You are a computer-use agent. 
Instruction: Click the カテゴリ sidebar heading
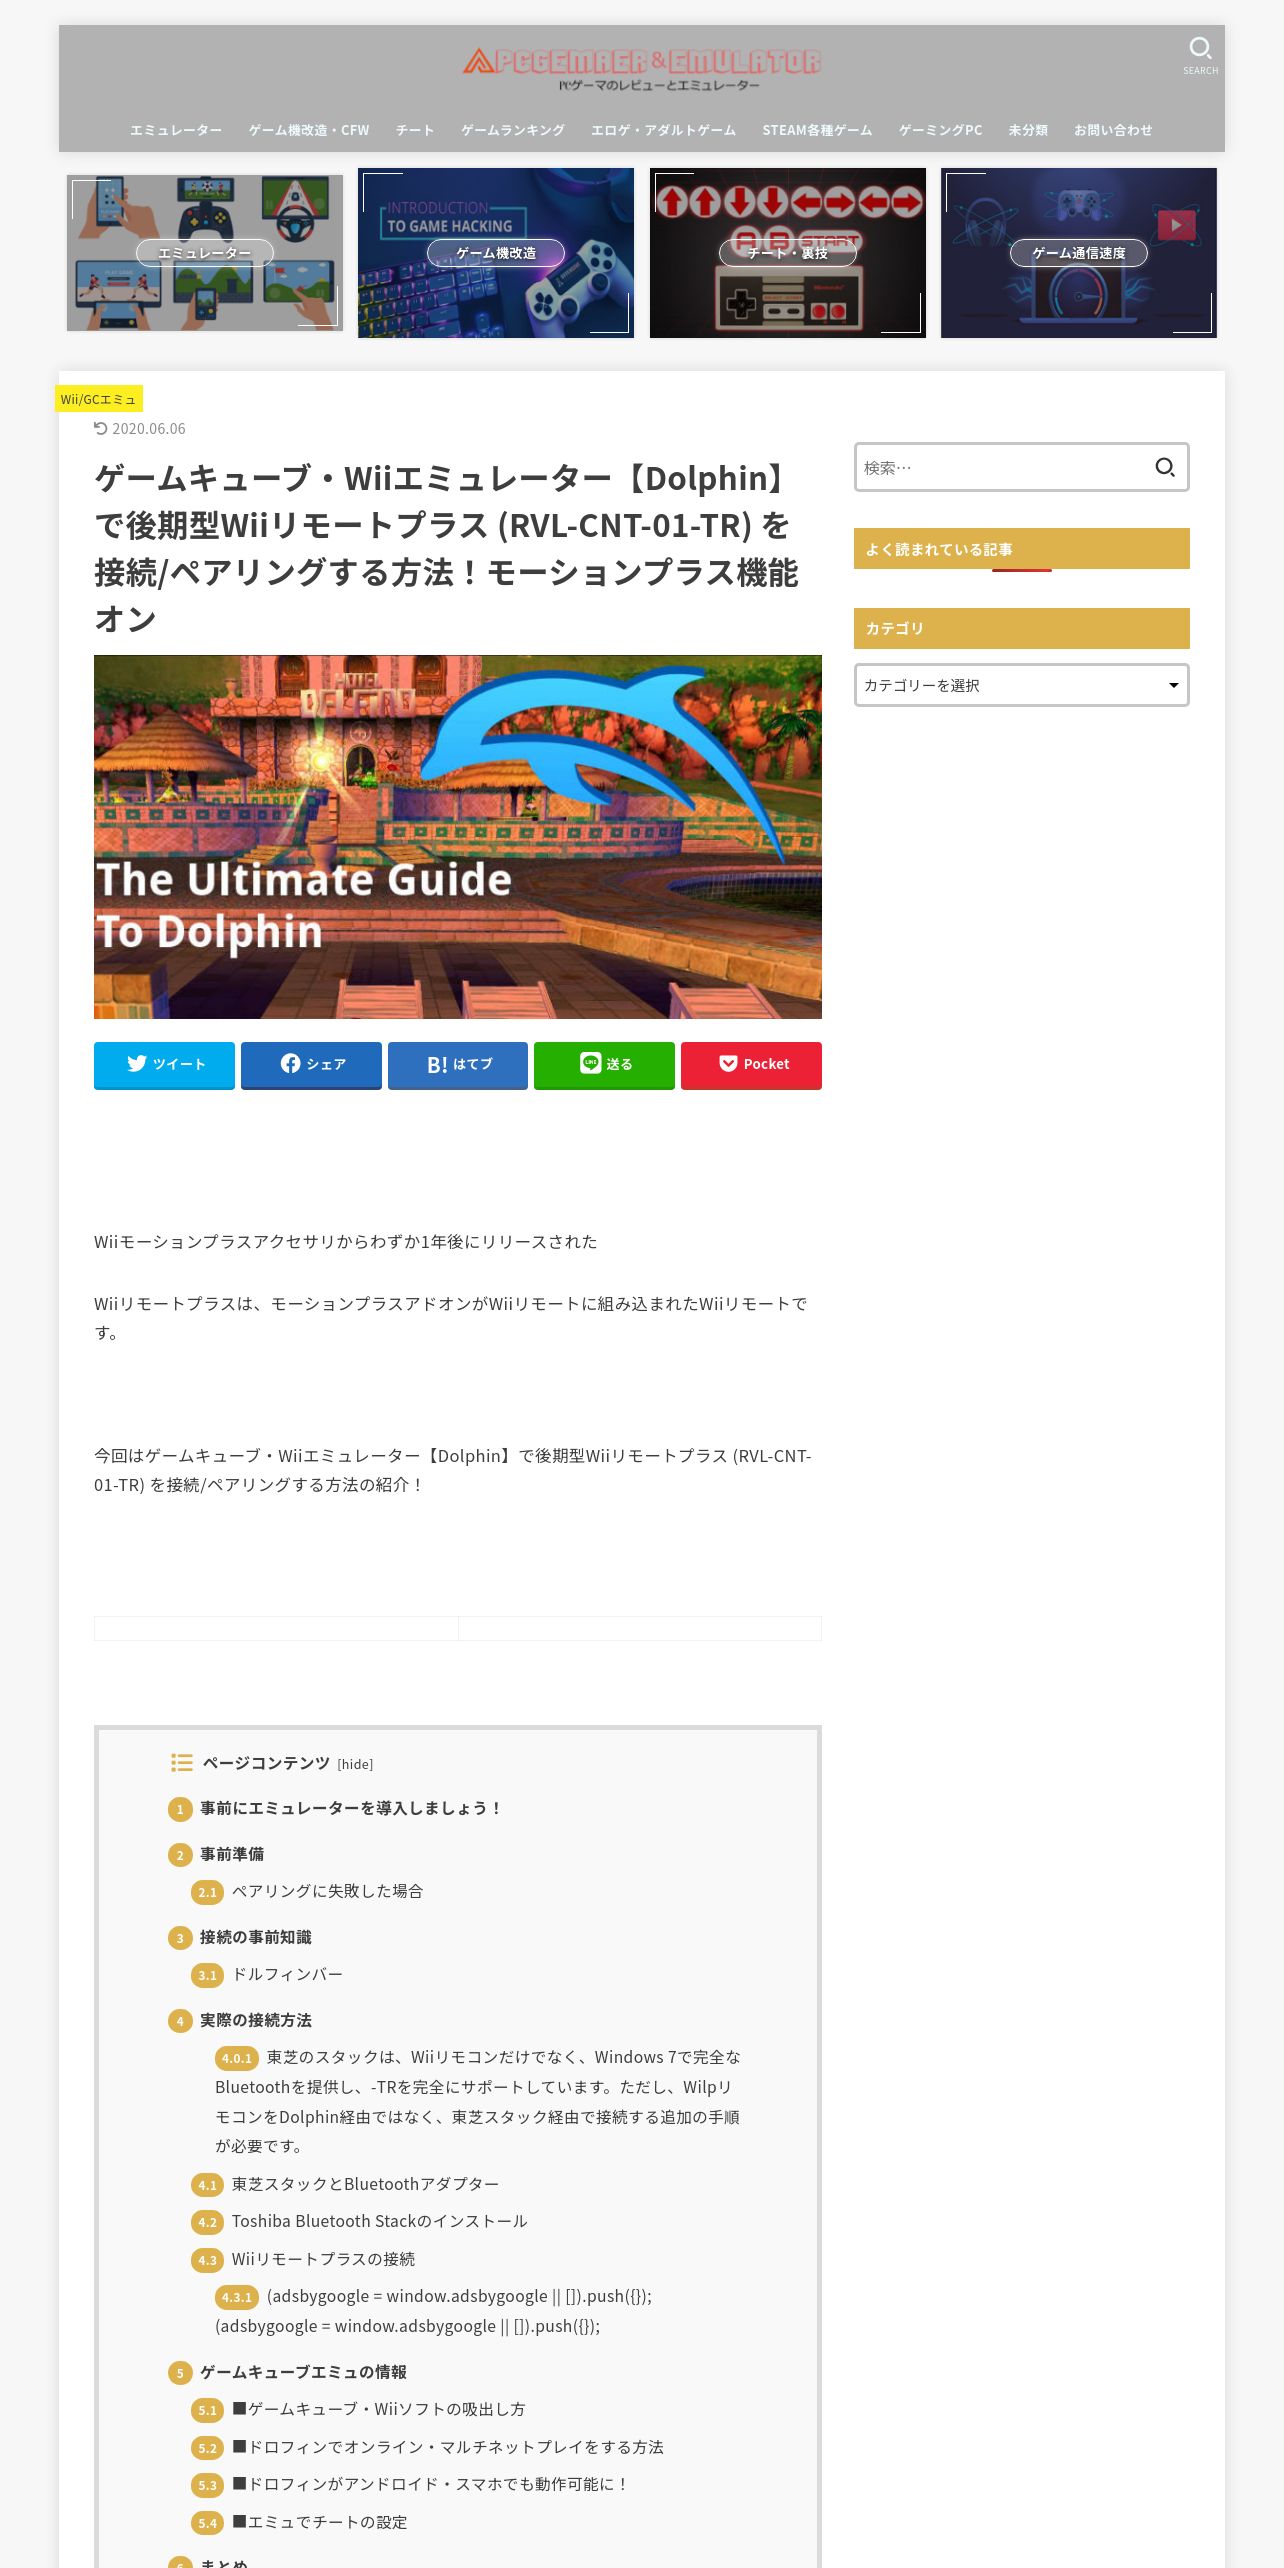[1021, 628]
